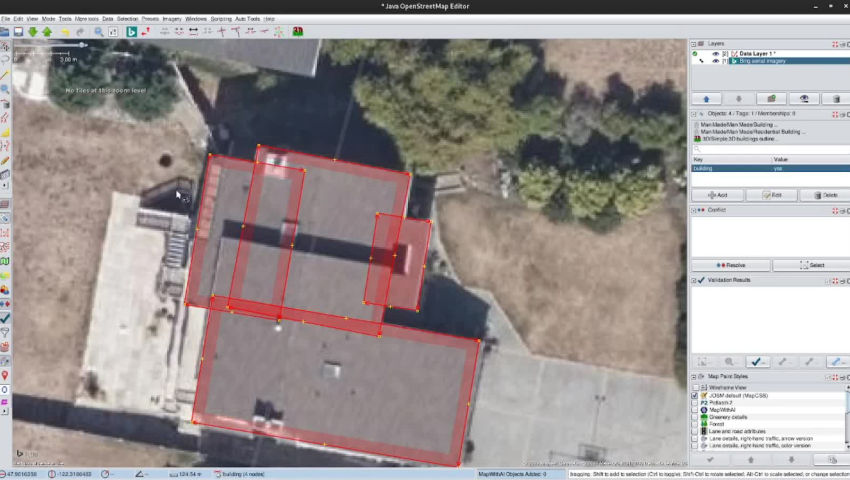This screenshot has height=480, width=850.
Task: Click the red location pin sidebar icon
Action: coord(5,375)
